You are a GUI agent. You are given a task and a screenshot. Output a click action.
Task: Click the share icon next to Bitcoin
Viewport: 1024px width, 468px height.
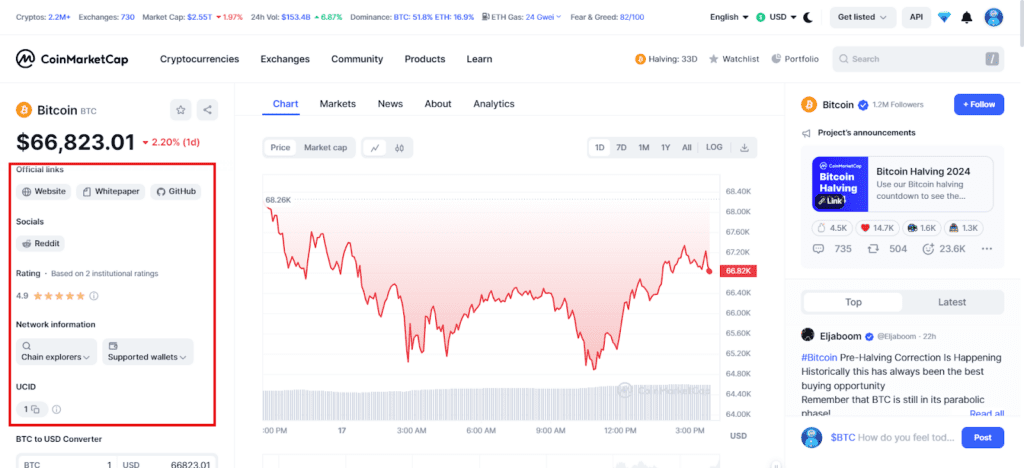(x=208, y=110)
